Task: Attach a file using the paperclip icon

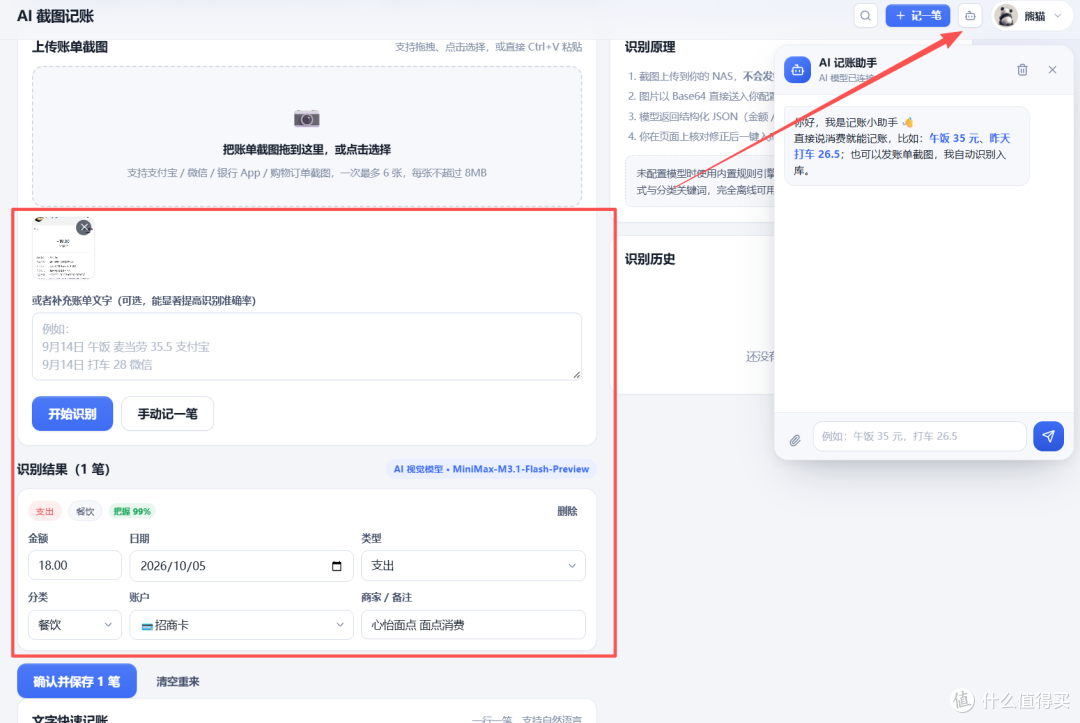Action: [795, 439]
